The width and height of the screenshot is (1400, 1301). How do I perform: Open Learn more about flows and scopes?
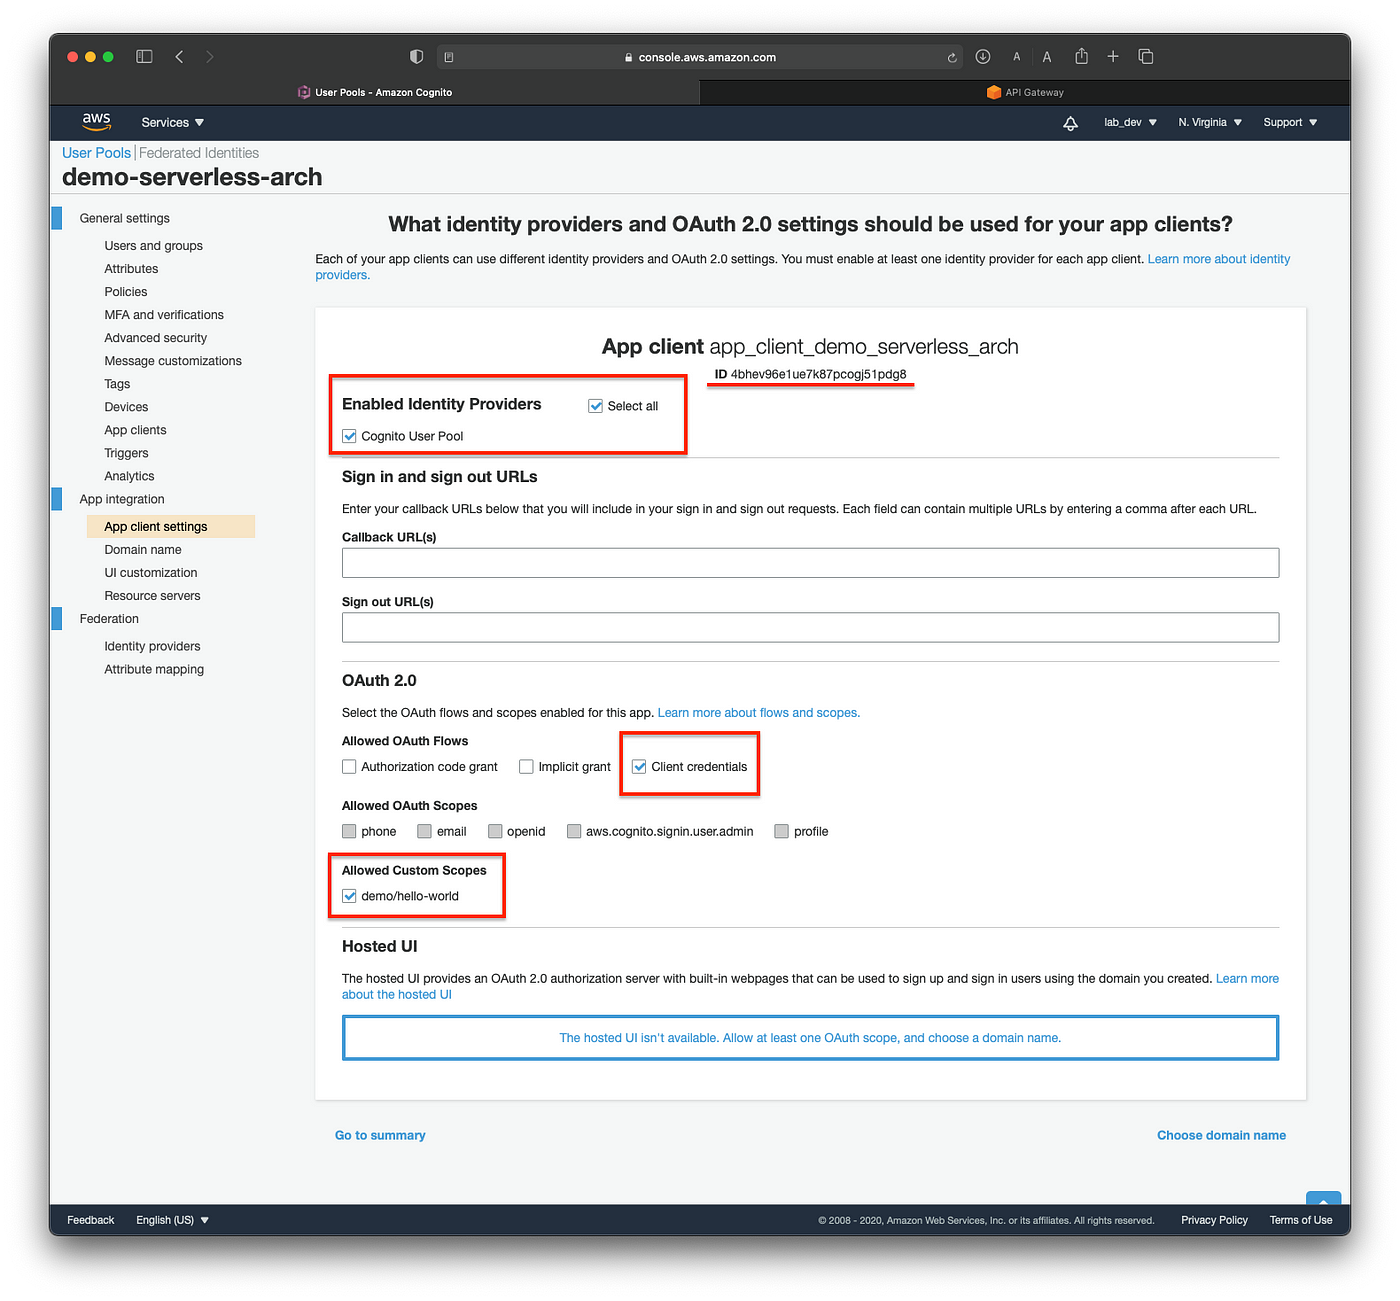click(759, 713)
